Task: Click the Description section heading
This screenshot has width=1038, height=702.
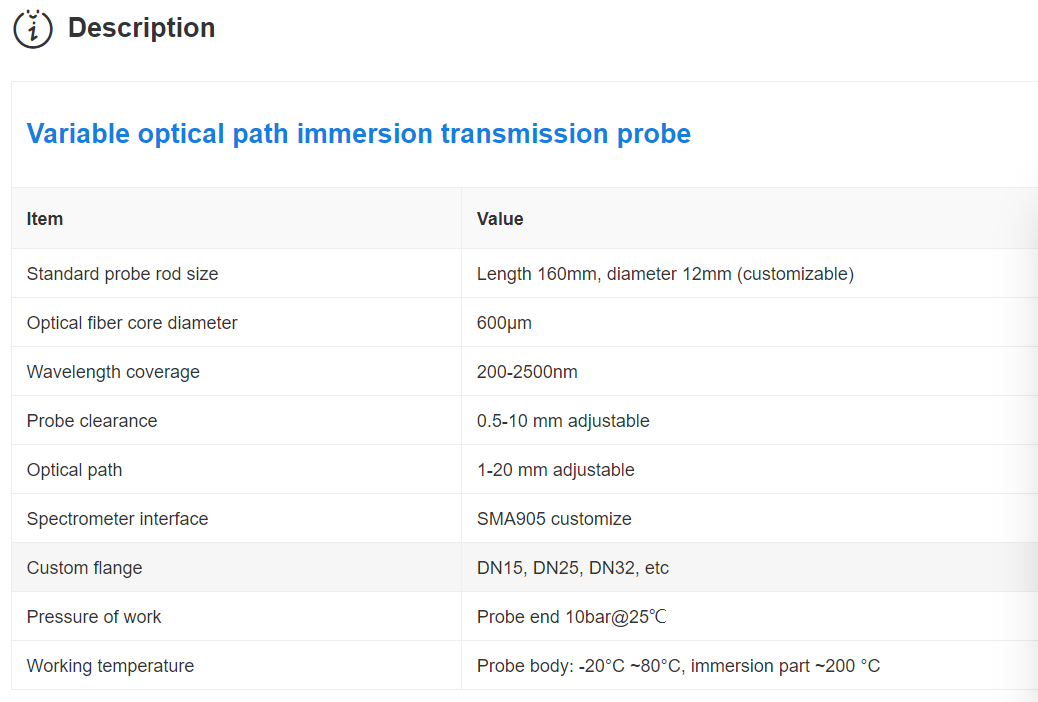Action: pos(141,28)
